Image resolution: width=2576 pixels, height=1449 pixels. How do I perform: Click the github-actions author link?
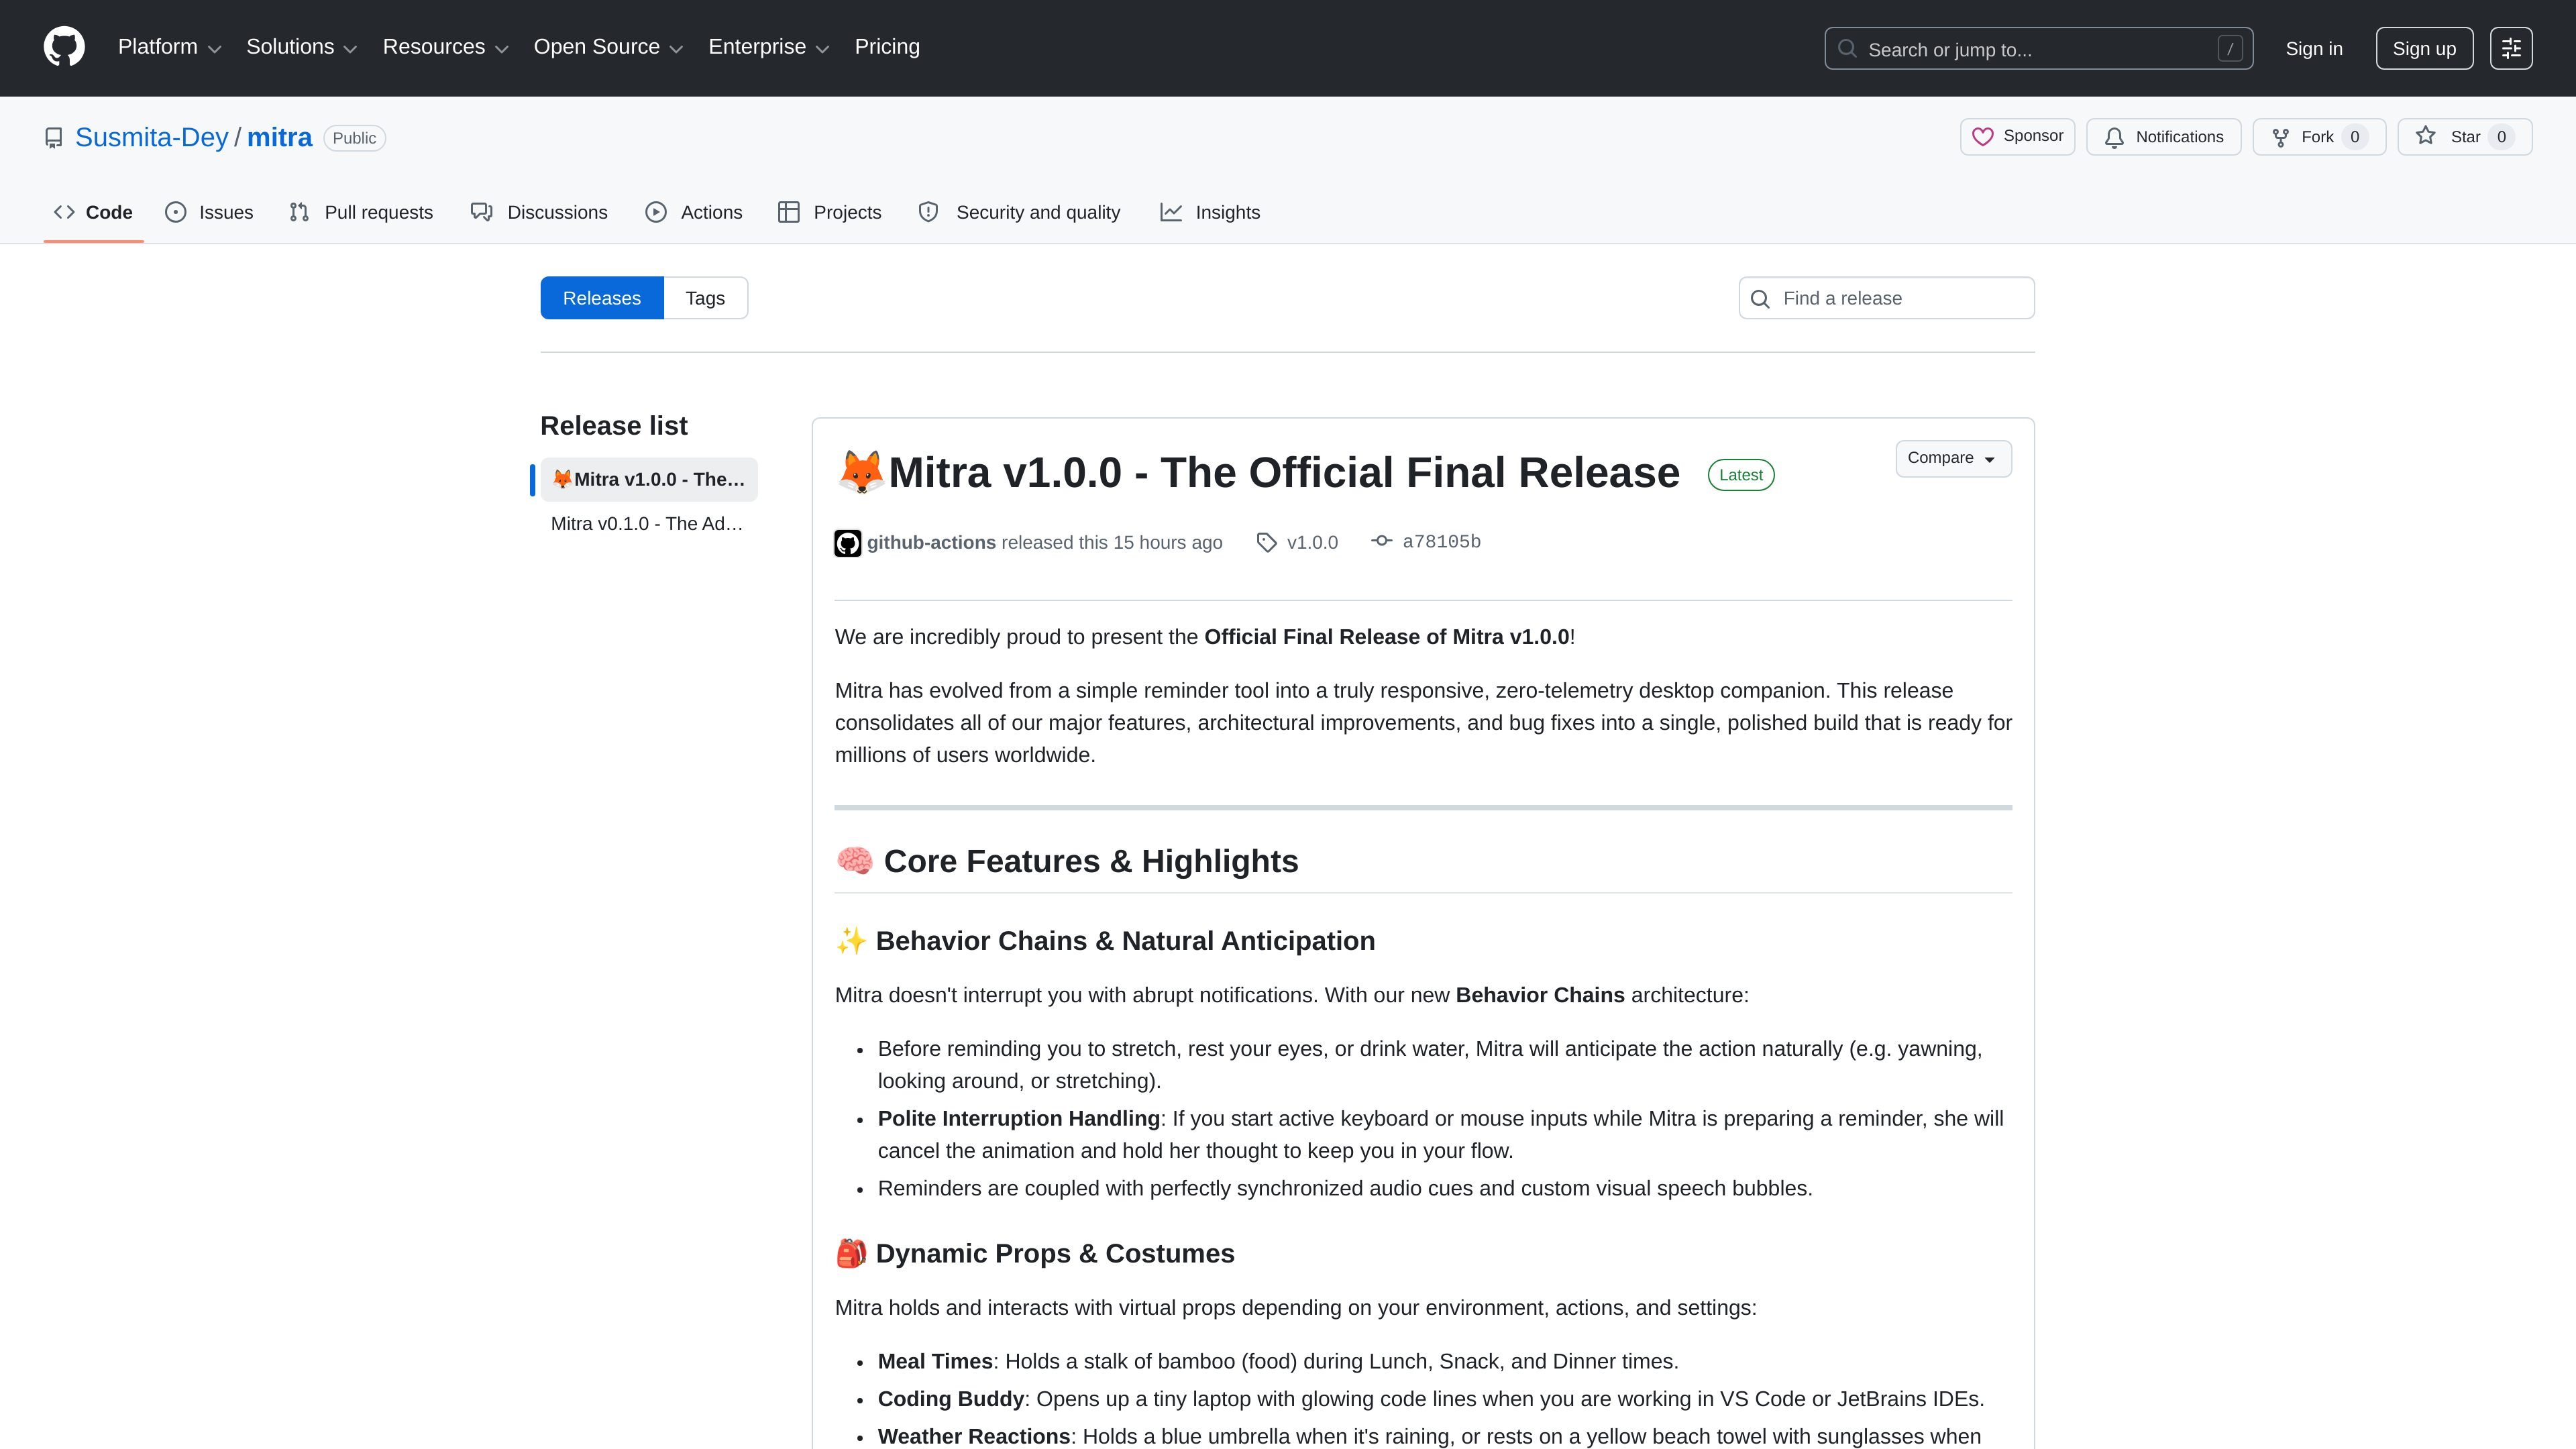pos(931,542)
